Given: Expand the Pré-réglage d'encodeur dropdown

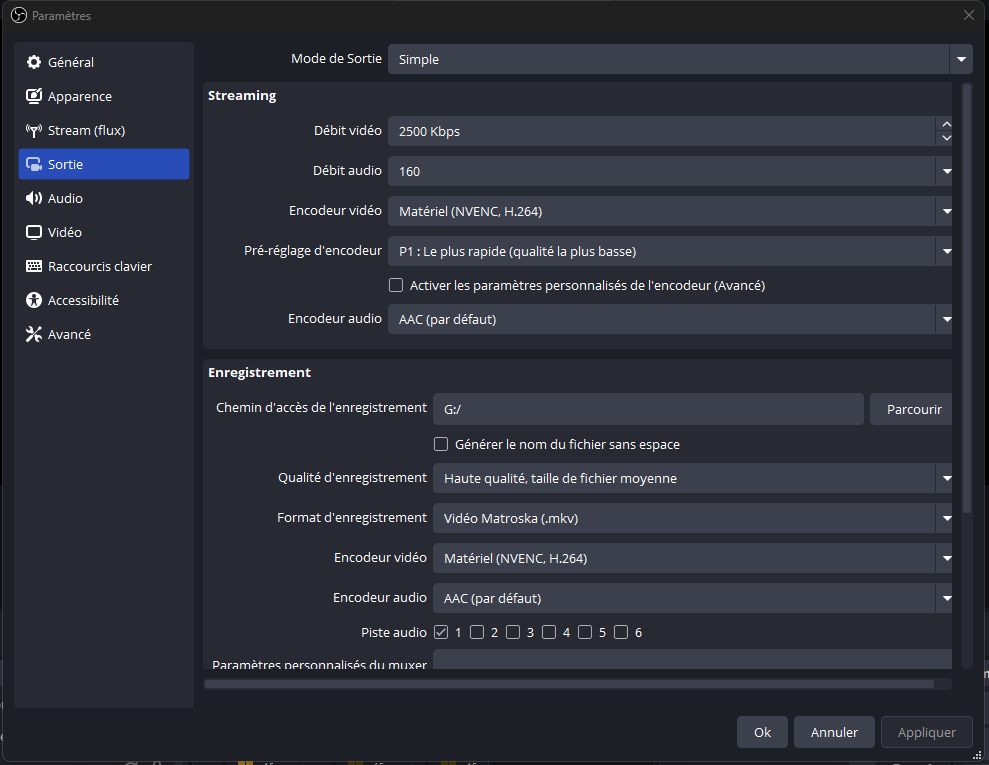Looking at the screenshot, I should pyautogui.click(x=669, y=251).
